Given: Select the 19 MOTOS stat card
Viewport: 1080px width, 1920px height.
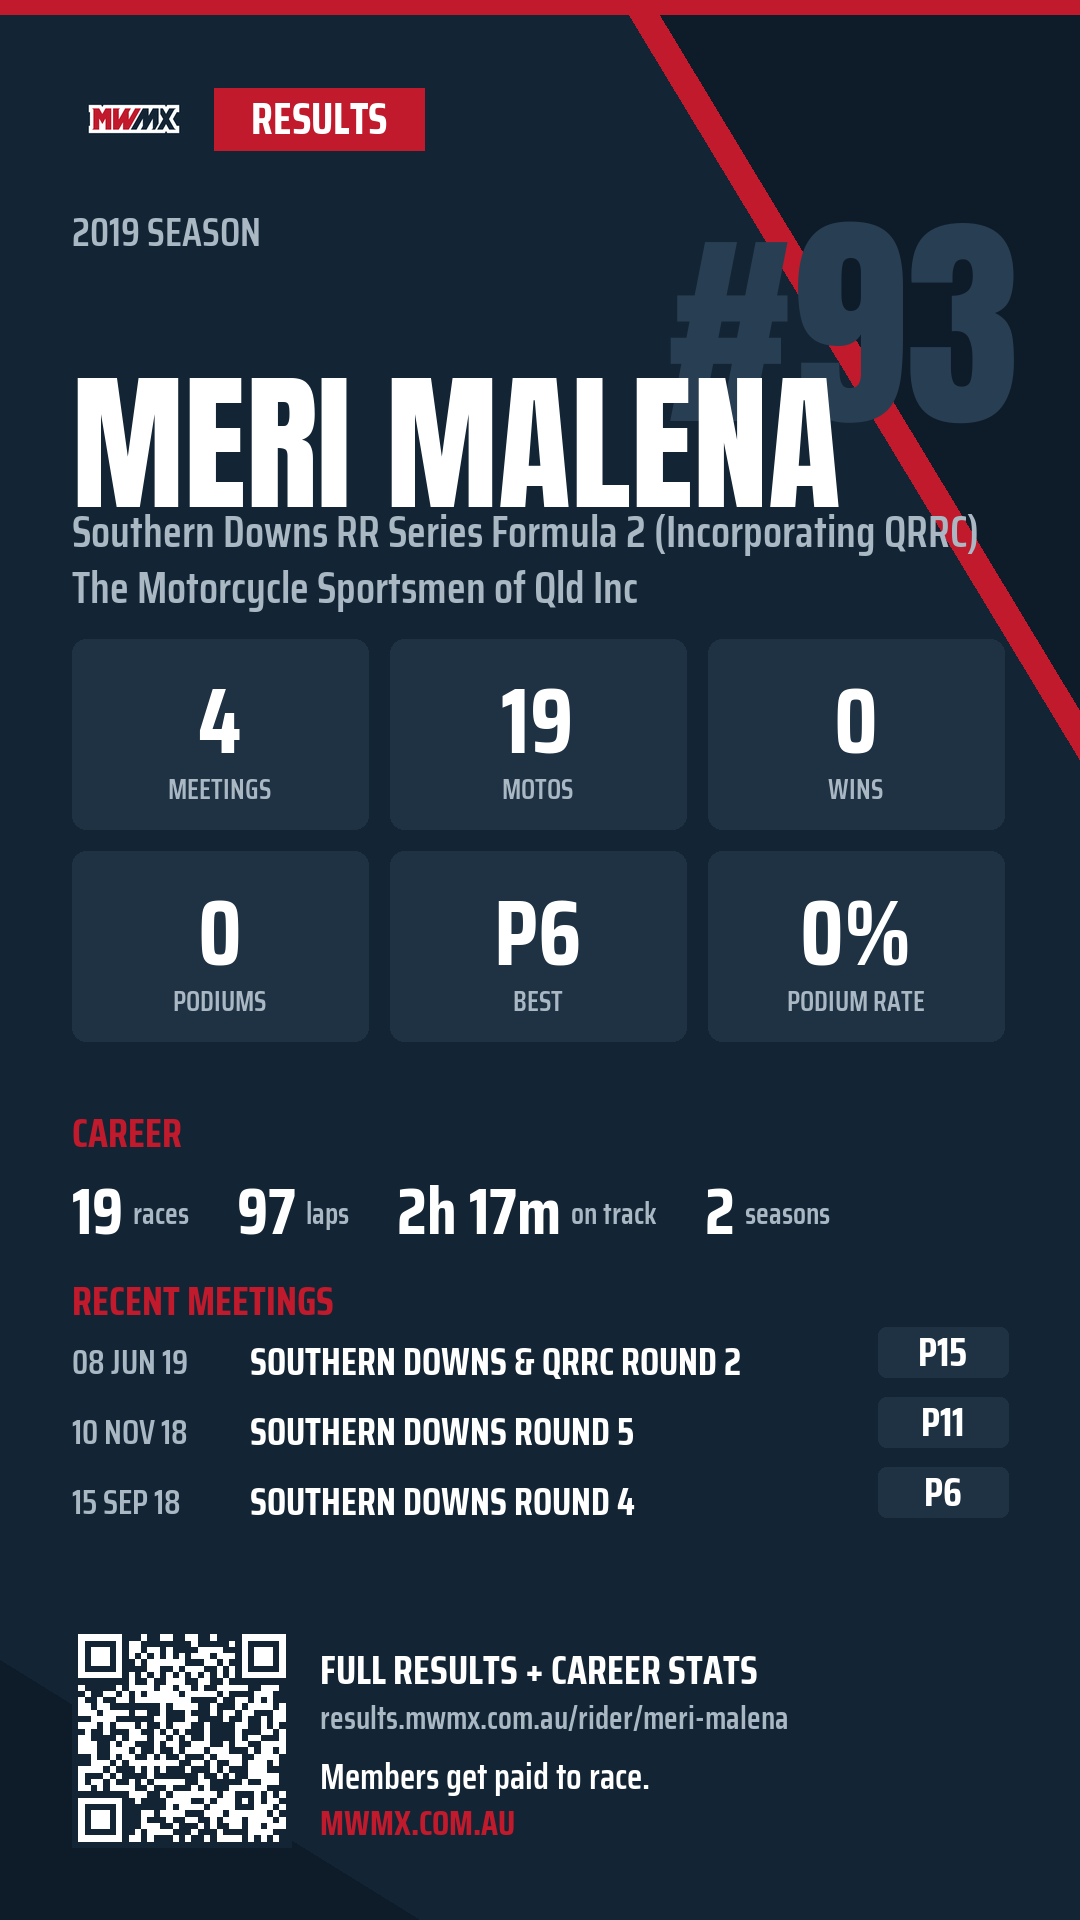Looking at the screenshot, I should [x=538, y=735].
